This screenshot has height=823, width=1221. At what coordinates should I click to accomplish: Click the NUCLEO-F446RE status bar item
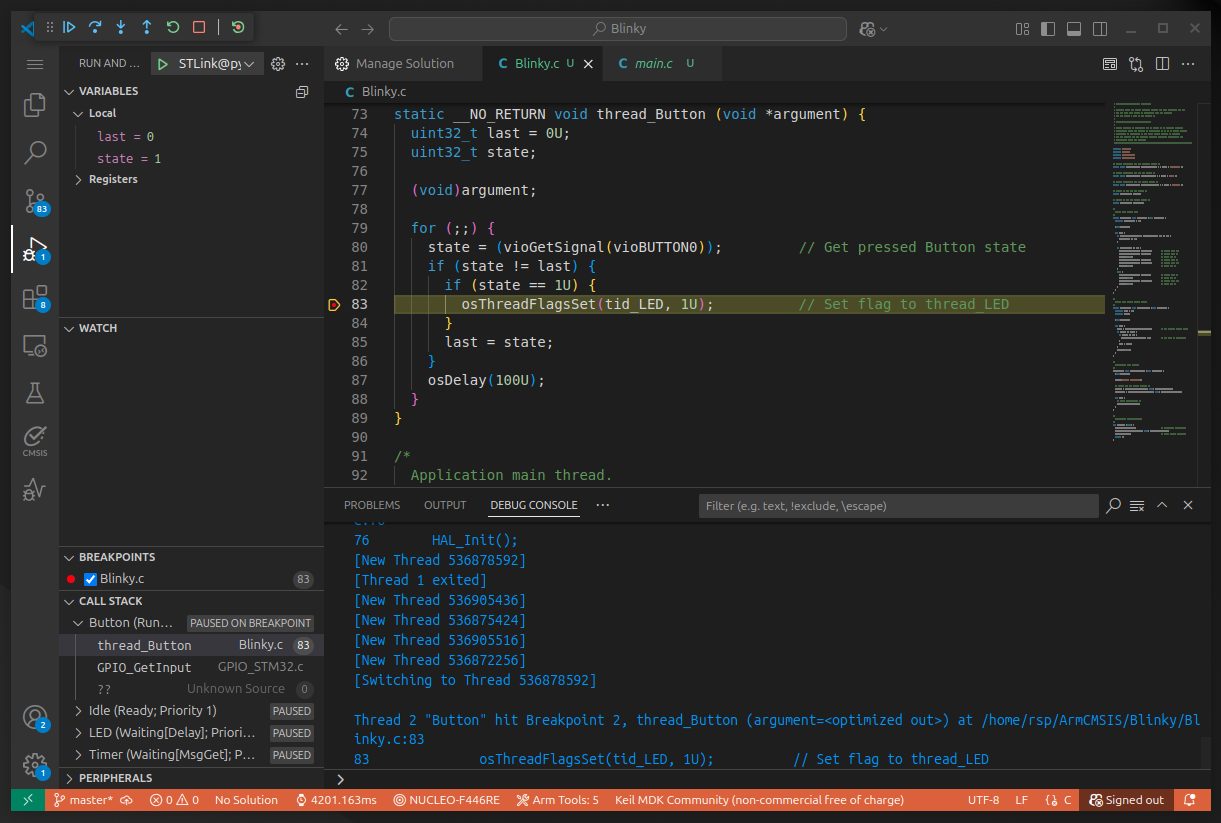[446, 800]
